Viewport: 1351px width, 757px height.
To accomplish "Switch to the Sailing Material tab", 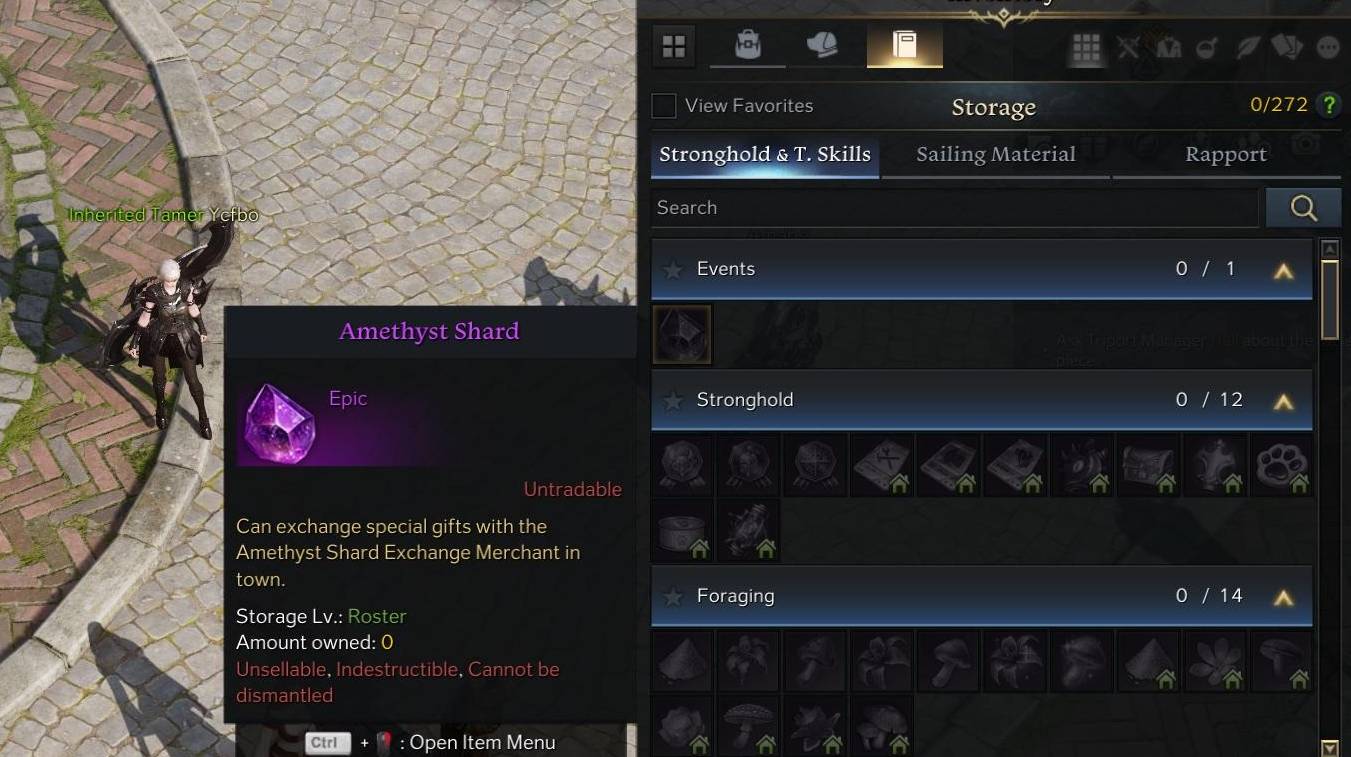I will coord(996,155).
